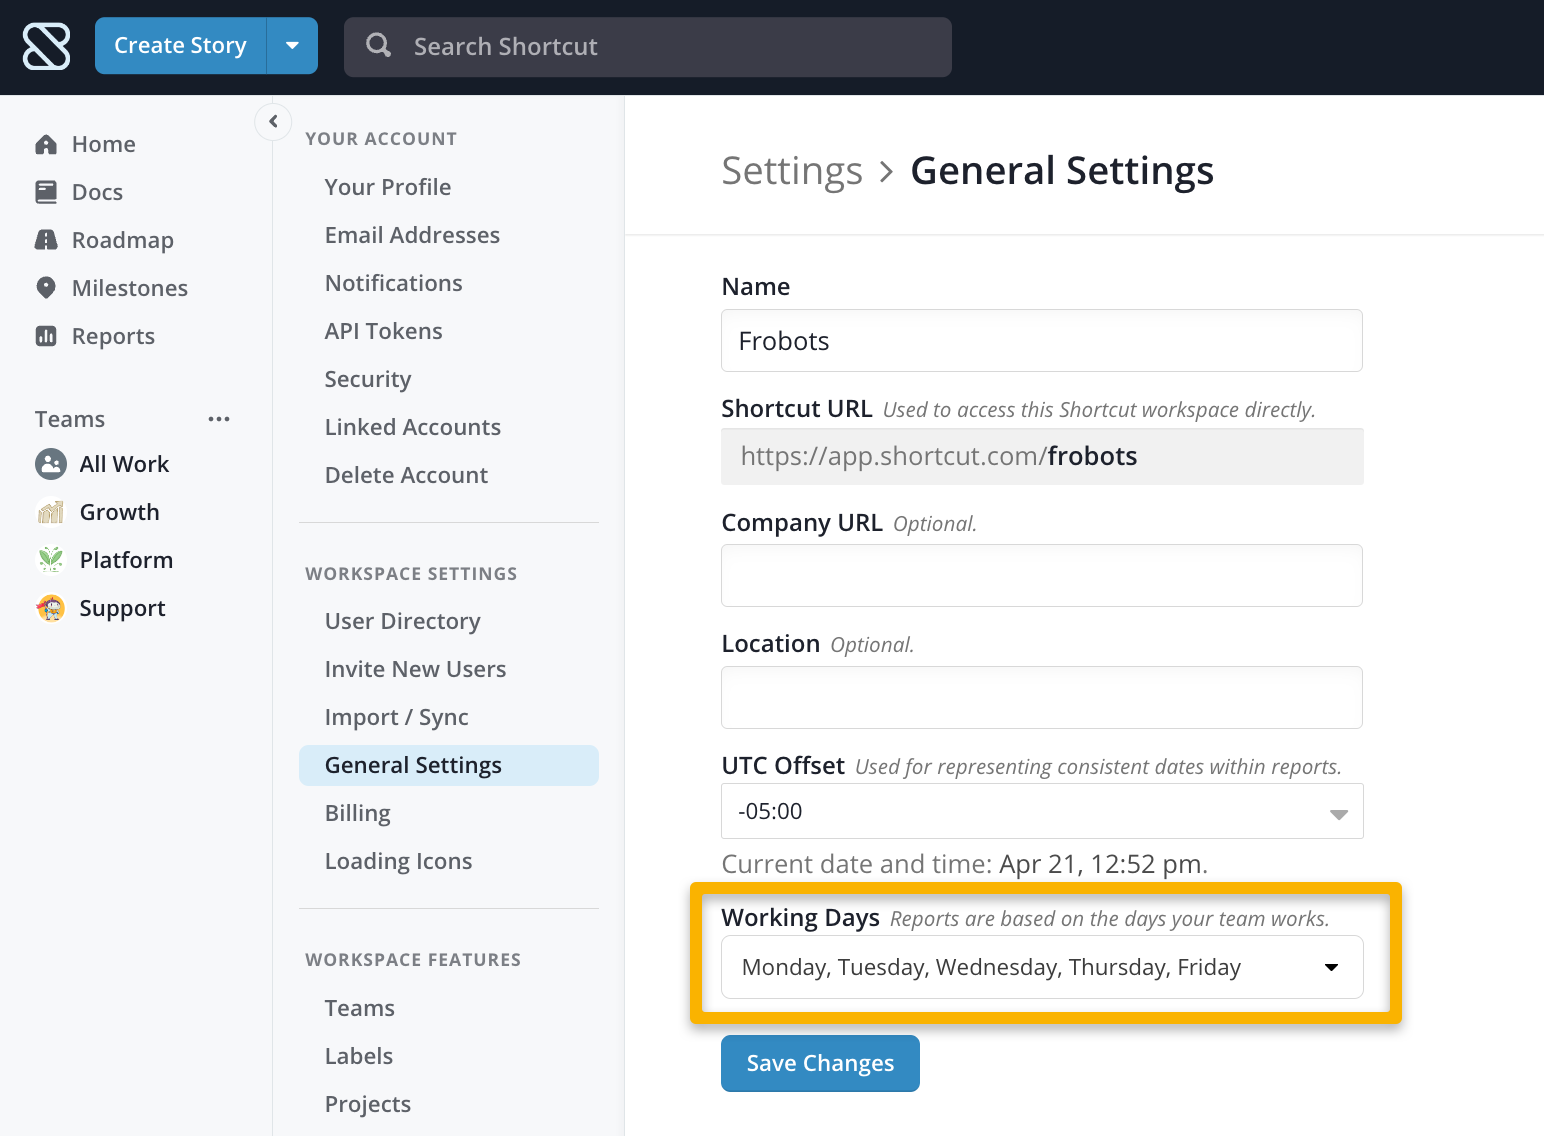1544x1136 pixels.
Task: Click the Company URL input field
Action: coord(1042,575)
